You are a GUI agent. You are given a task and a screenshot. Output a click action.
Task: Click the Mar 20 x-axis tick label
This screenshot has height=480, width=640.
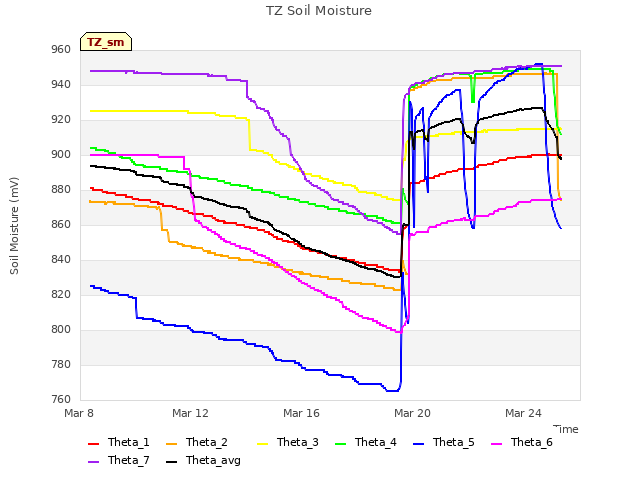tap(412, 413)
